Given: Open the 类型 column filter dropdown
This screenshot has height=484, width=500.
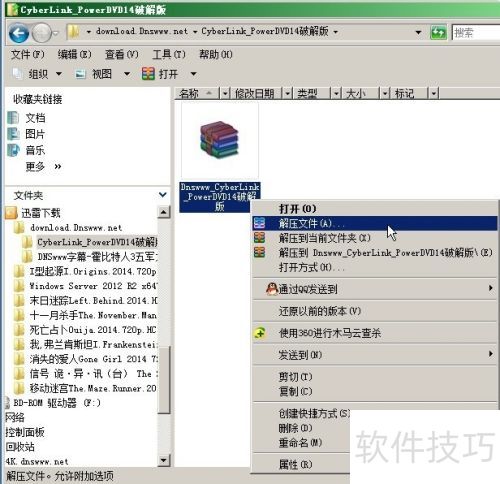Looking at the screenshot, I should pyautogui.click(x=336, y=94).
